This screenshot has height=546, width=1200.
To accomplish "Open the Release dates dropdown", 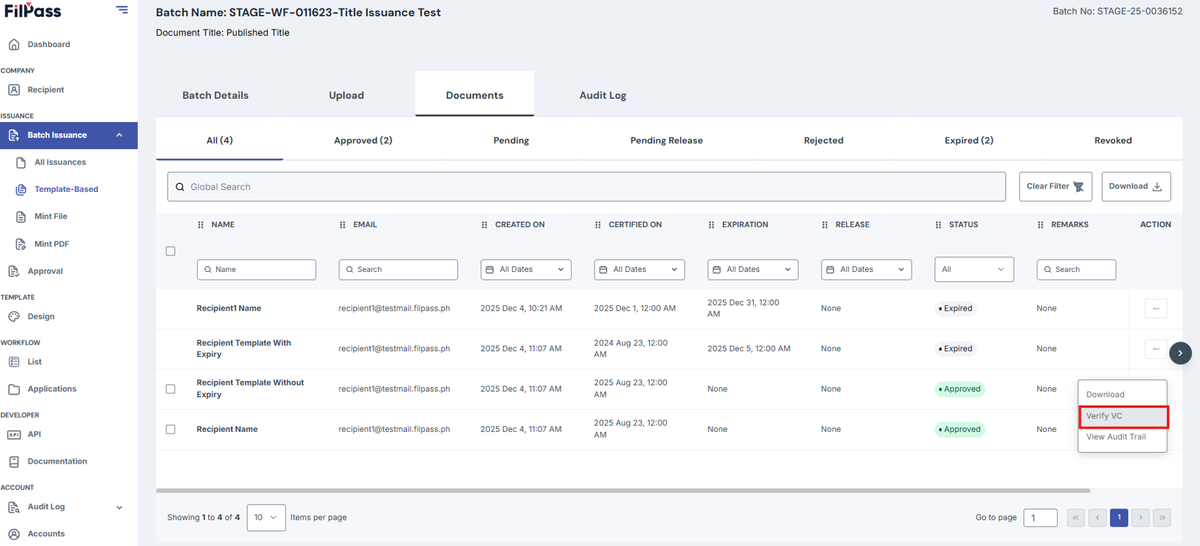I will pyautogui.click(x=867, y=269).
